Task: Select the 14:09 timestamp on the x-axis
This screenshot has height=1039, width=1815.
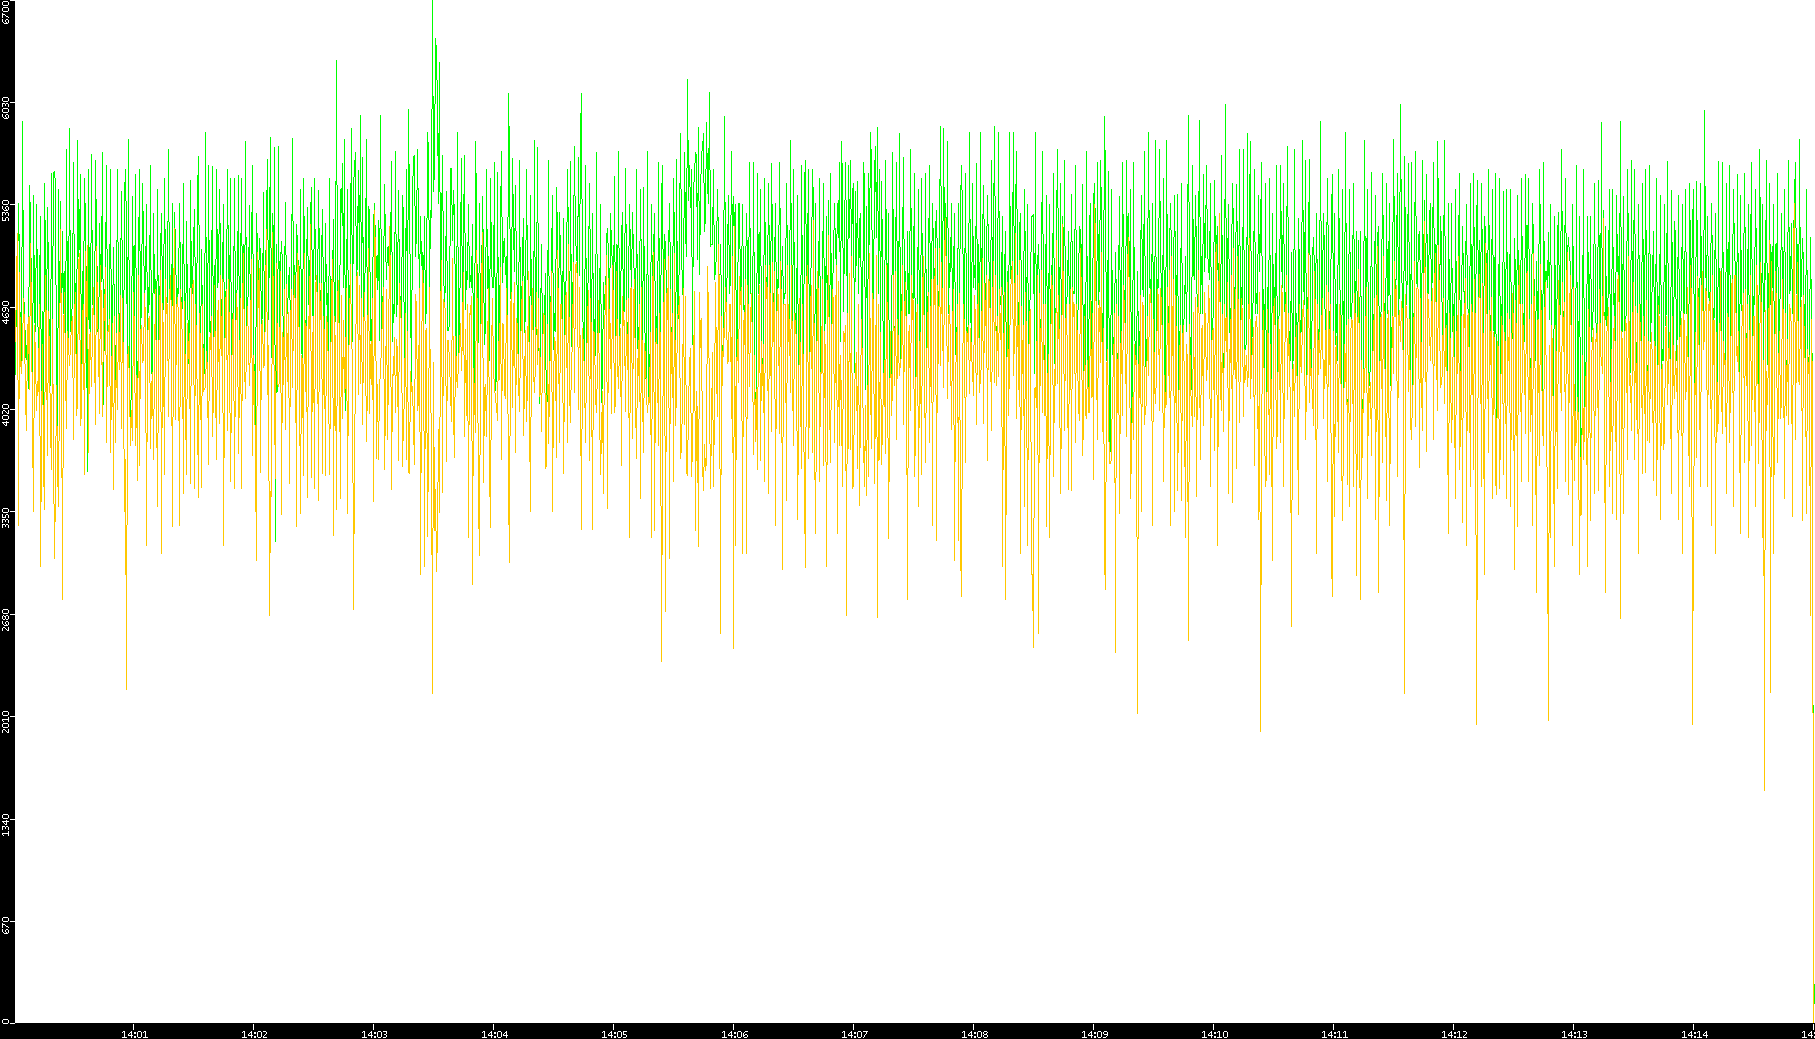Action: click(x=1094, y=1034)
